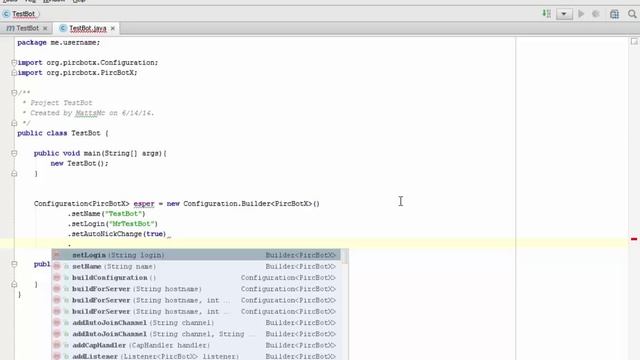Click the .setLogin("MrTestBot") call
640x360 pixels.
click(113, 224)
